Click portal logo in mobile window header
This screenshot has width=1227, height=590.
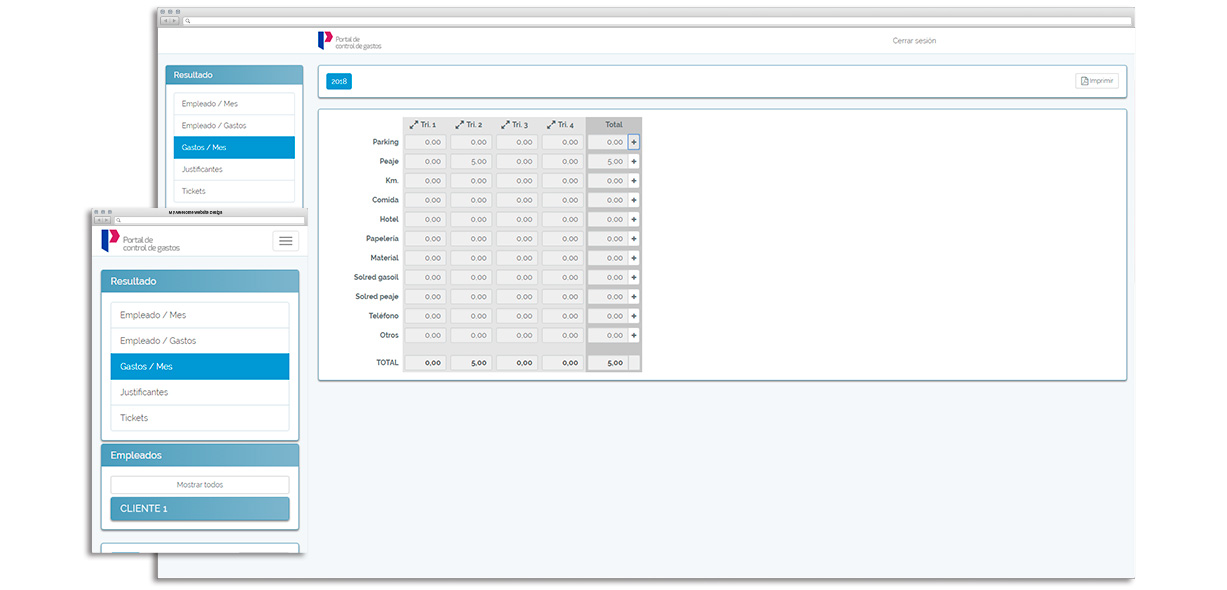pos(141,241)
